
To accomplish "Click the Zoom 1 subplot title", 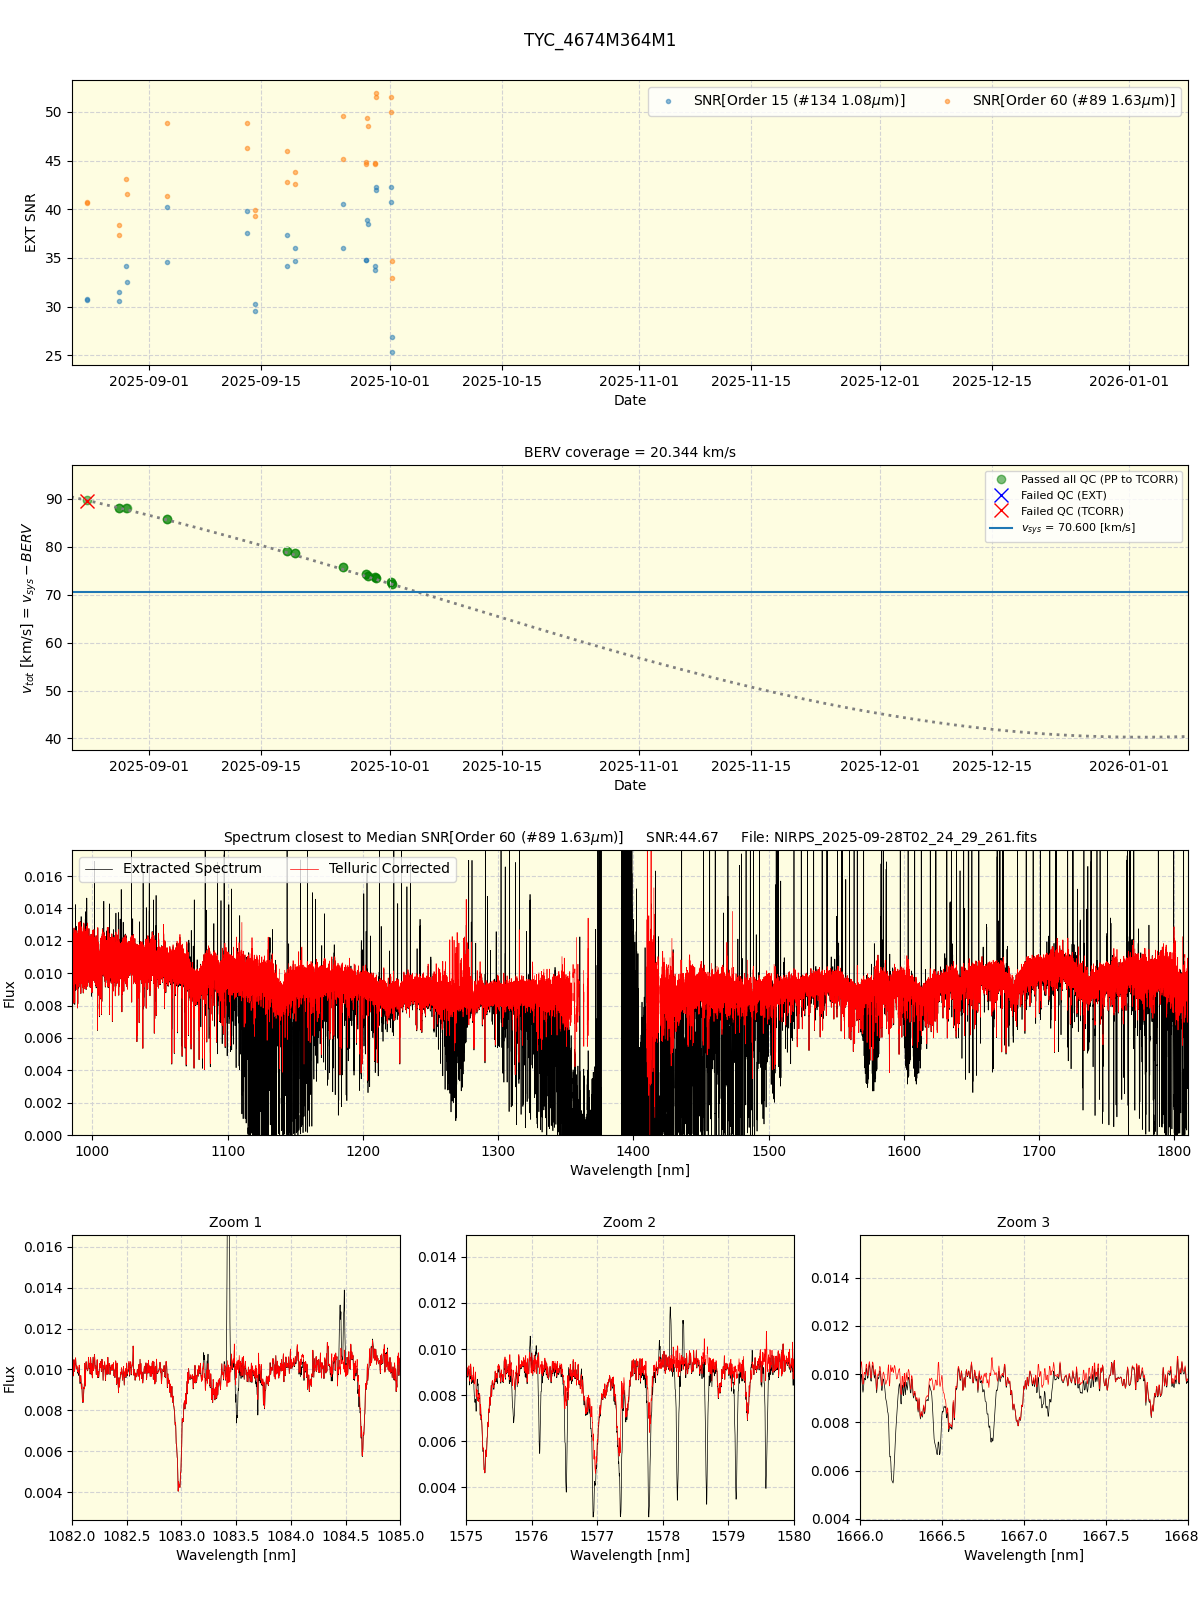I will (235, 1223).
